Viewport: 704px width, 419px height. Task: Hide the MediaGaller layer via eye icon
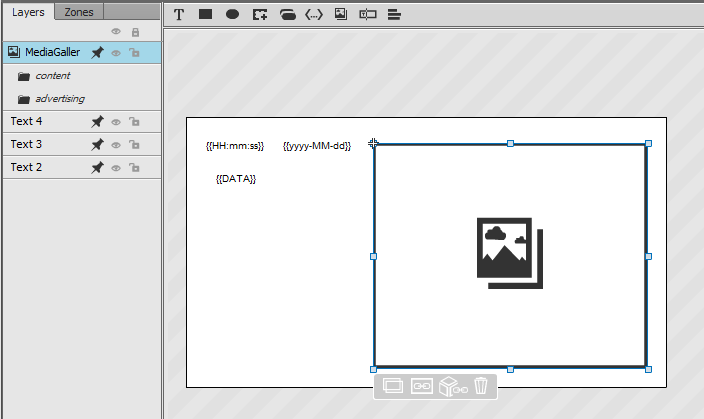coord(116,53)
